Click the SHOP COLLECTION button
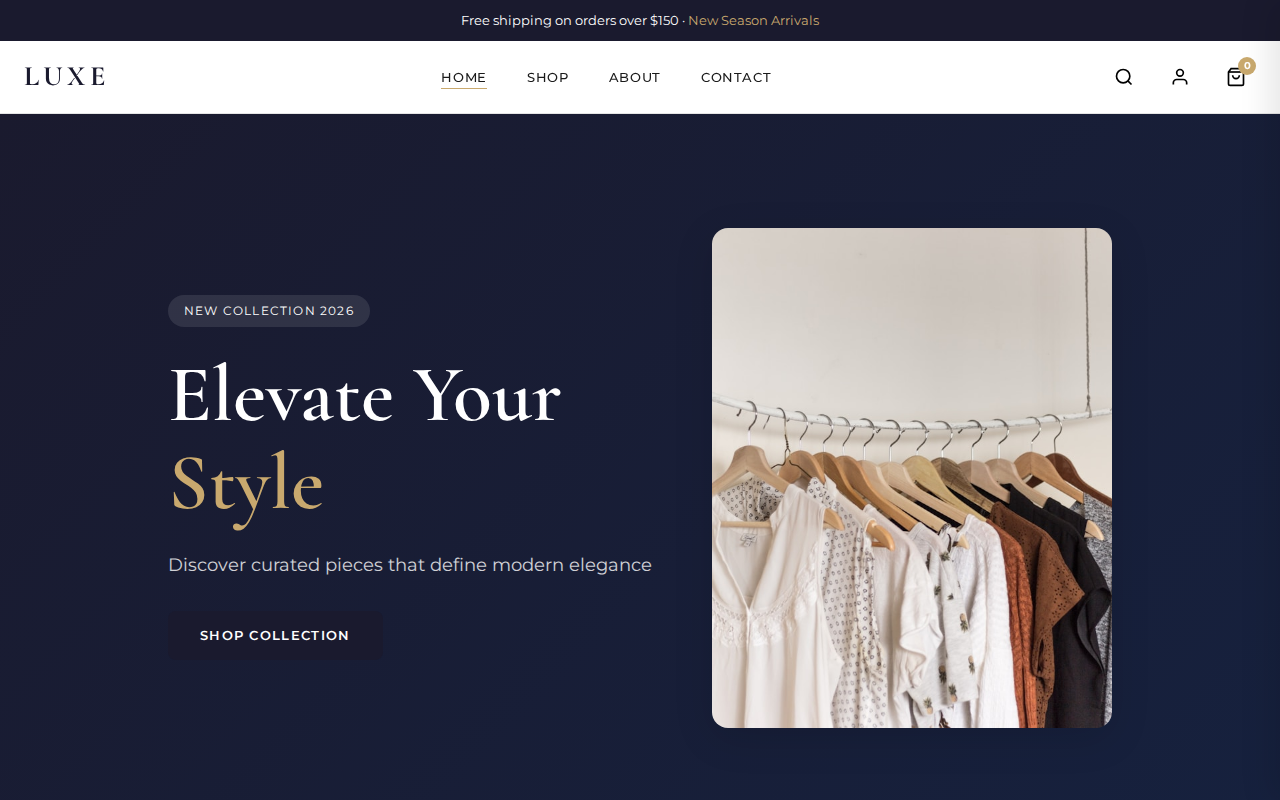Viewport: 1280px width, 800px height. click(275, 636)
